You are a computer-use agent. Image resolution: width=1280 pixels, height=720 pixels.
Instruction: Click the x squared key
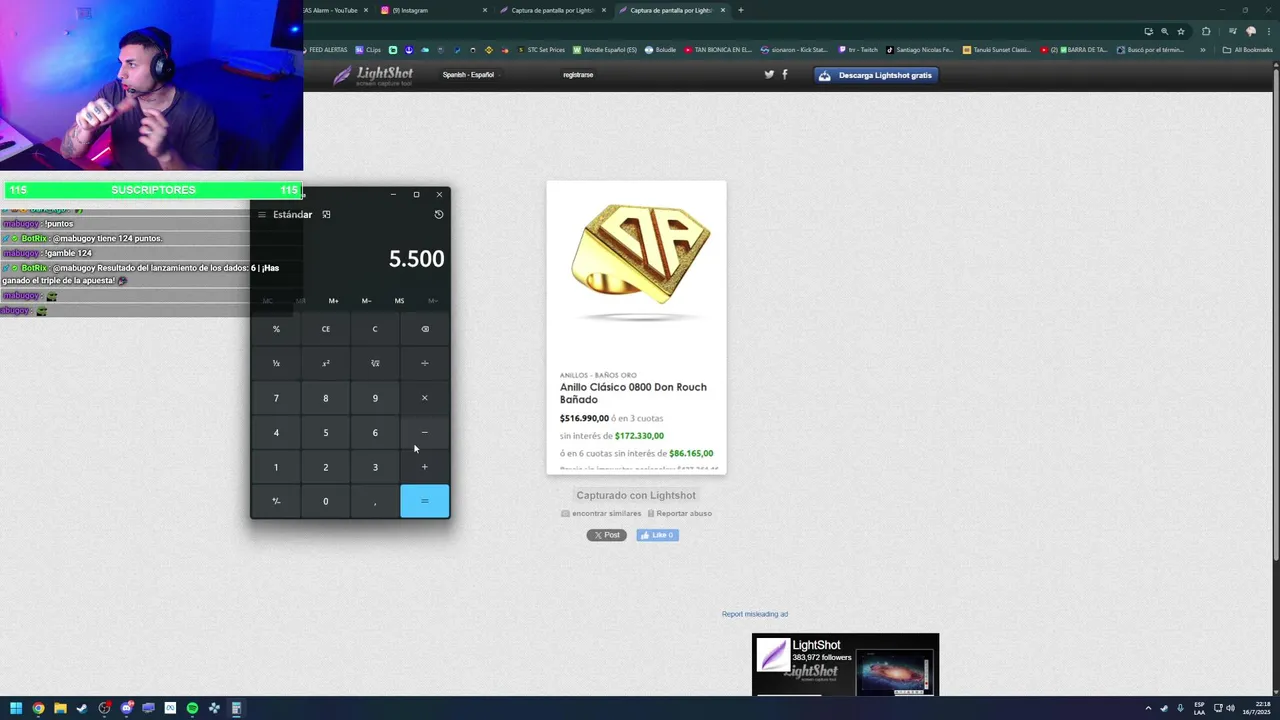pyautogui.click(x=325, y=363)
